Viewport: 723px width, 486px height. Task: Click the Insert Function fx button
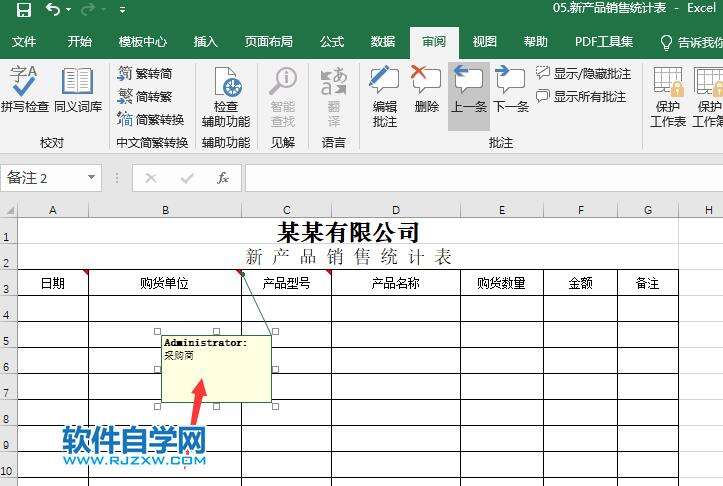coord(223,178)
